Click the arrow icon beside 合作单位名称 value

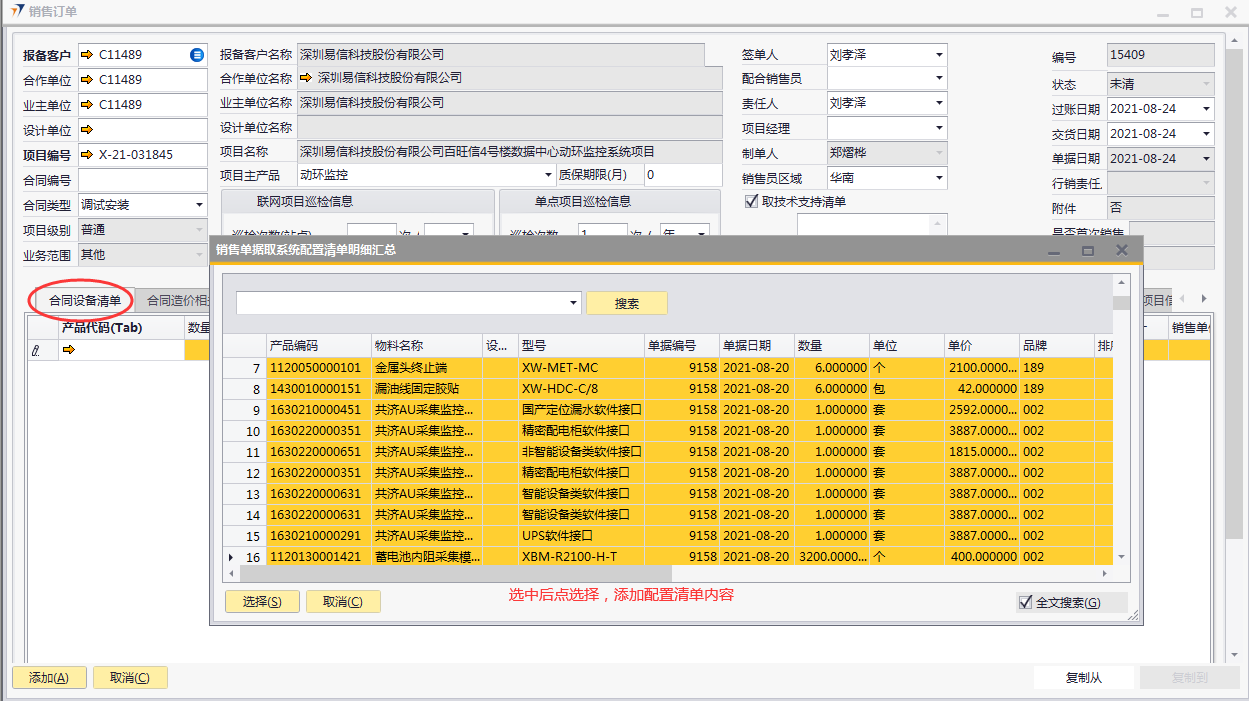pos(306,78)
